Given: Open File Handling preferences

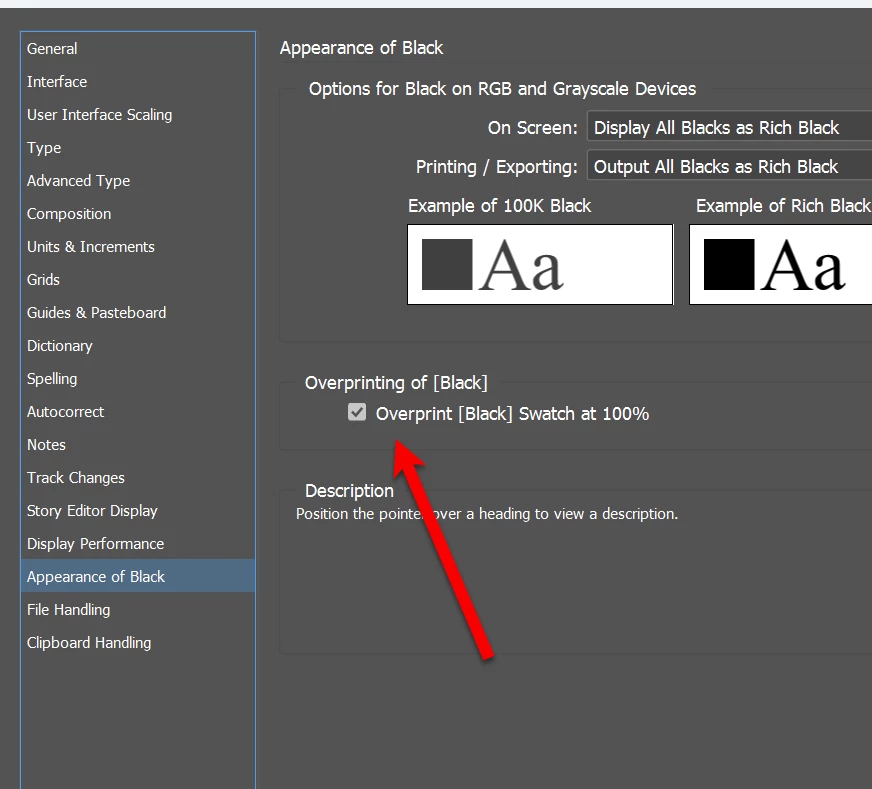Looking at the screenshot, I should point(138,609).
